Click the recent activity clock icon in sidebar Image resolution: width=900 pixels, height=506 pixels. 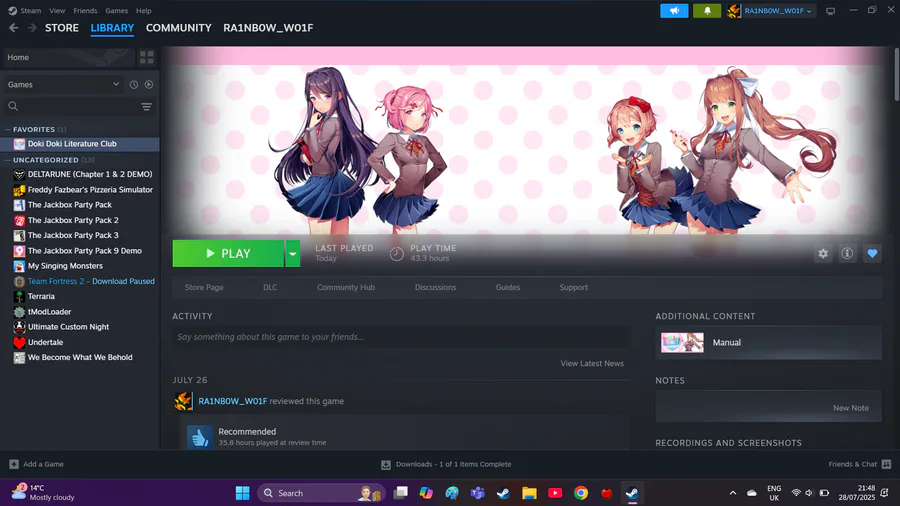[x=134, y=84]
